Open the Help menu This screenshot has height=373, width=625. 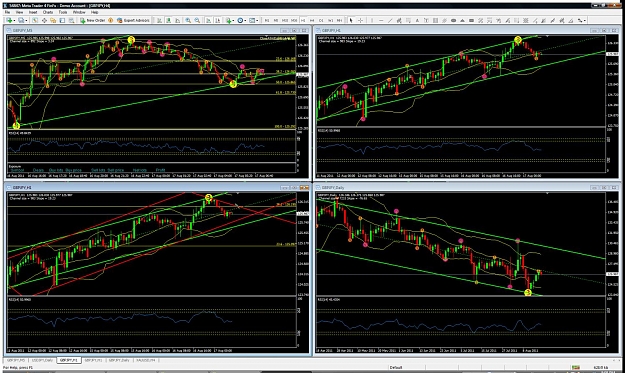94,12
